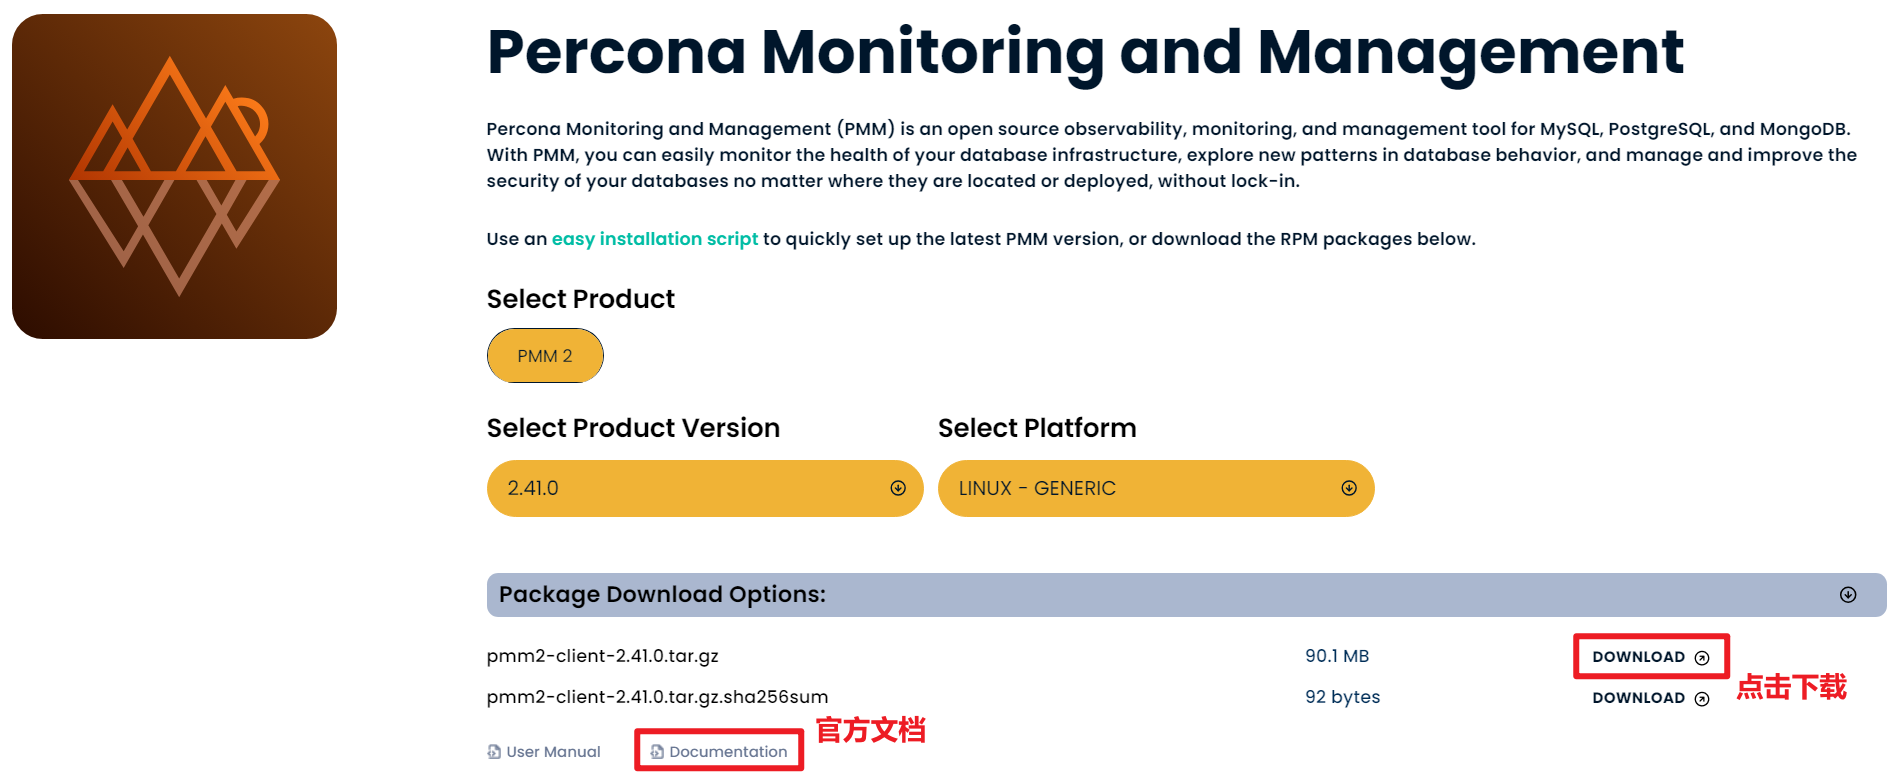Open the Documentation link
Viewport: 1896px width, 772px height.
[x=728, y=752]
